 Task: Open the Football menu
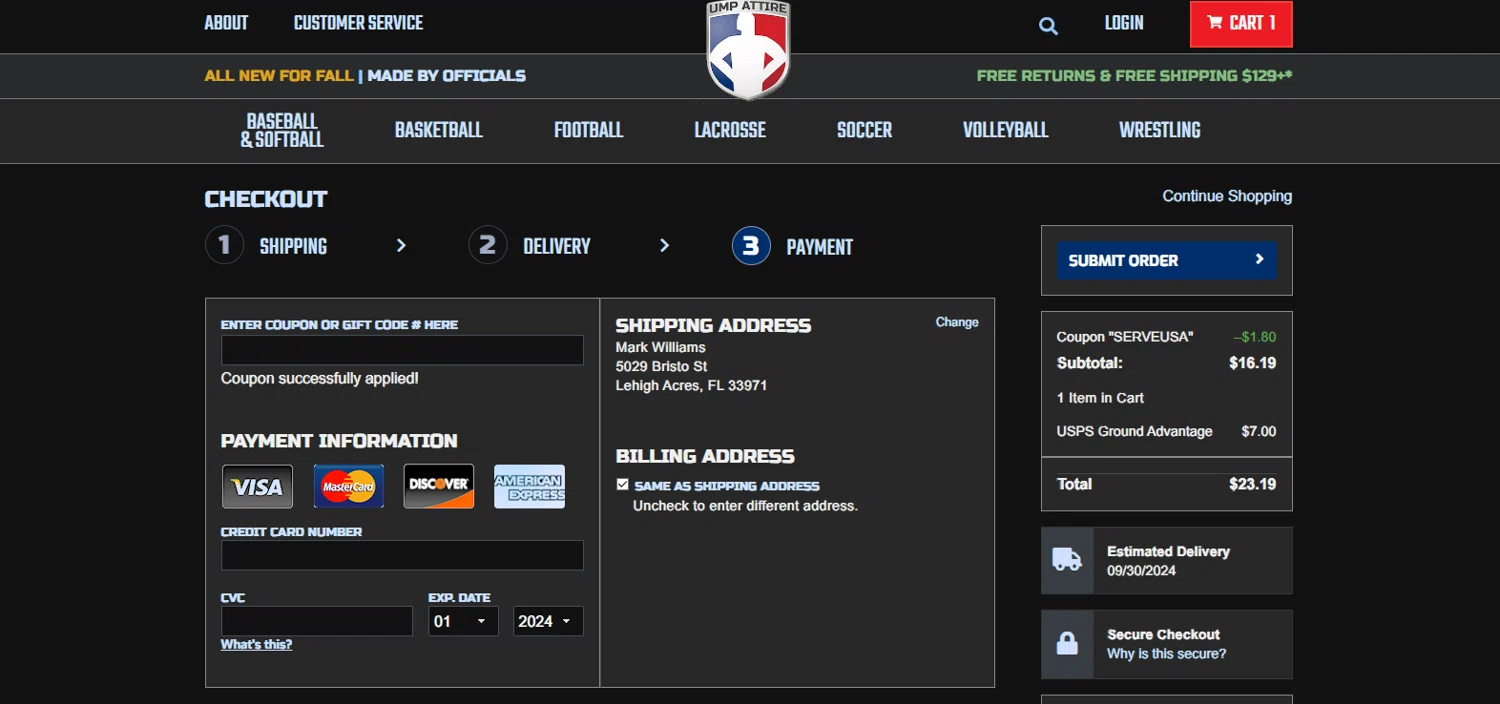coord(589,130)
